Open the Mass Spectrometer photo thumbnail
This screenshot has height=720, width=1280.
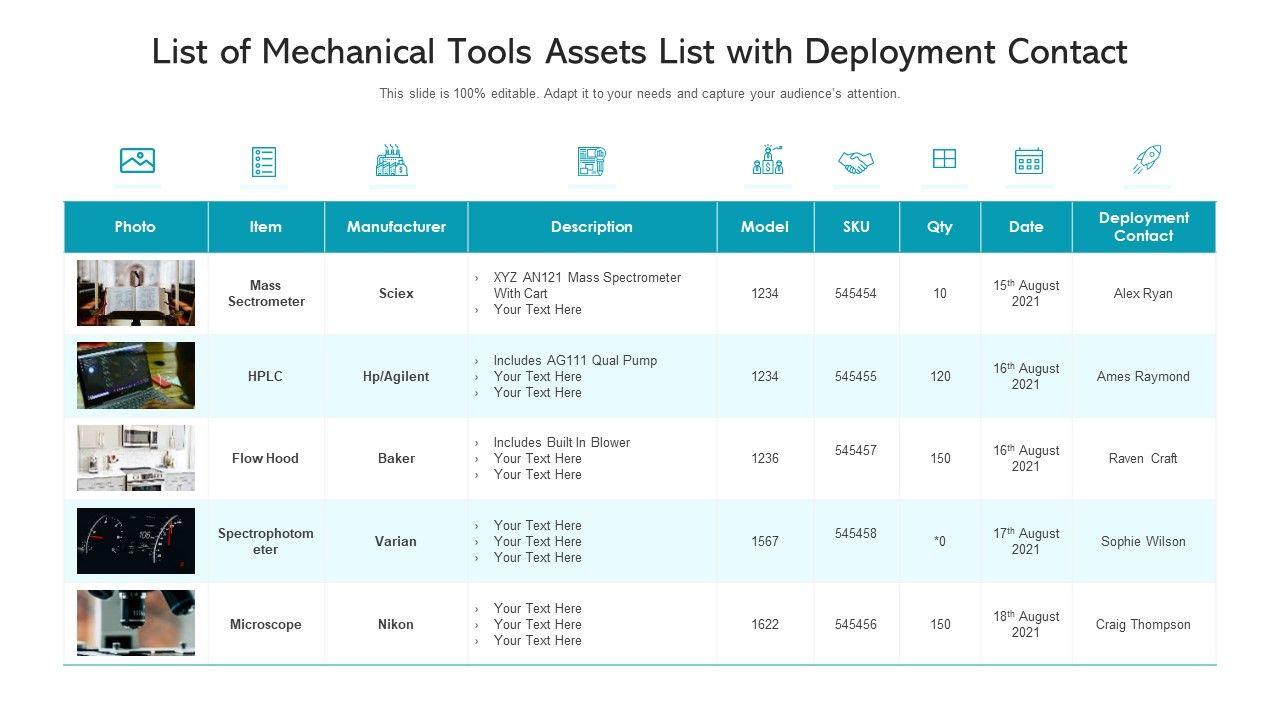coord(136,293)
